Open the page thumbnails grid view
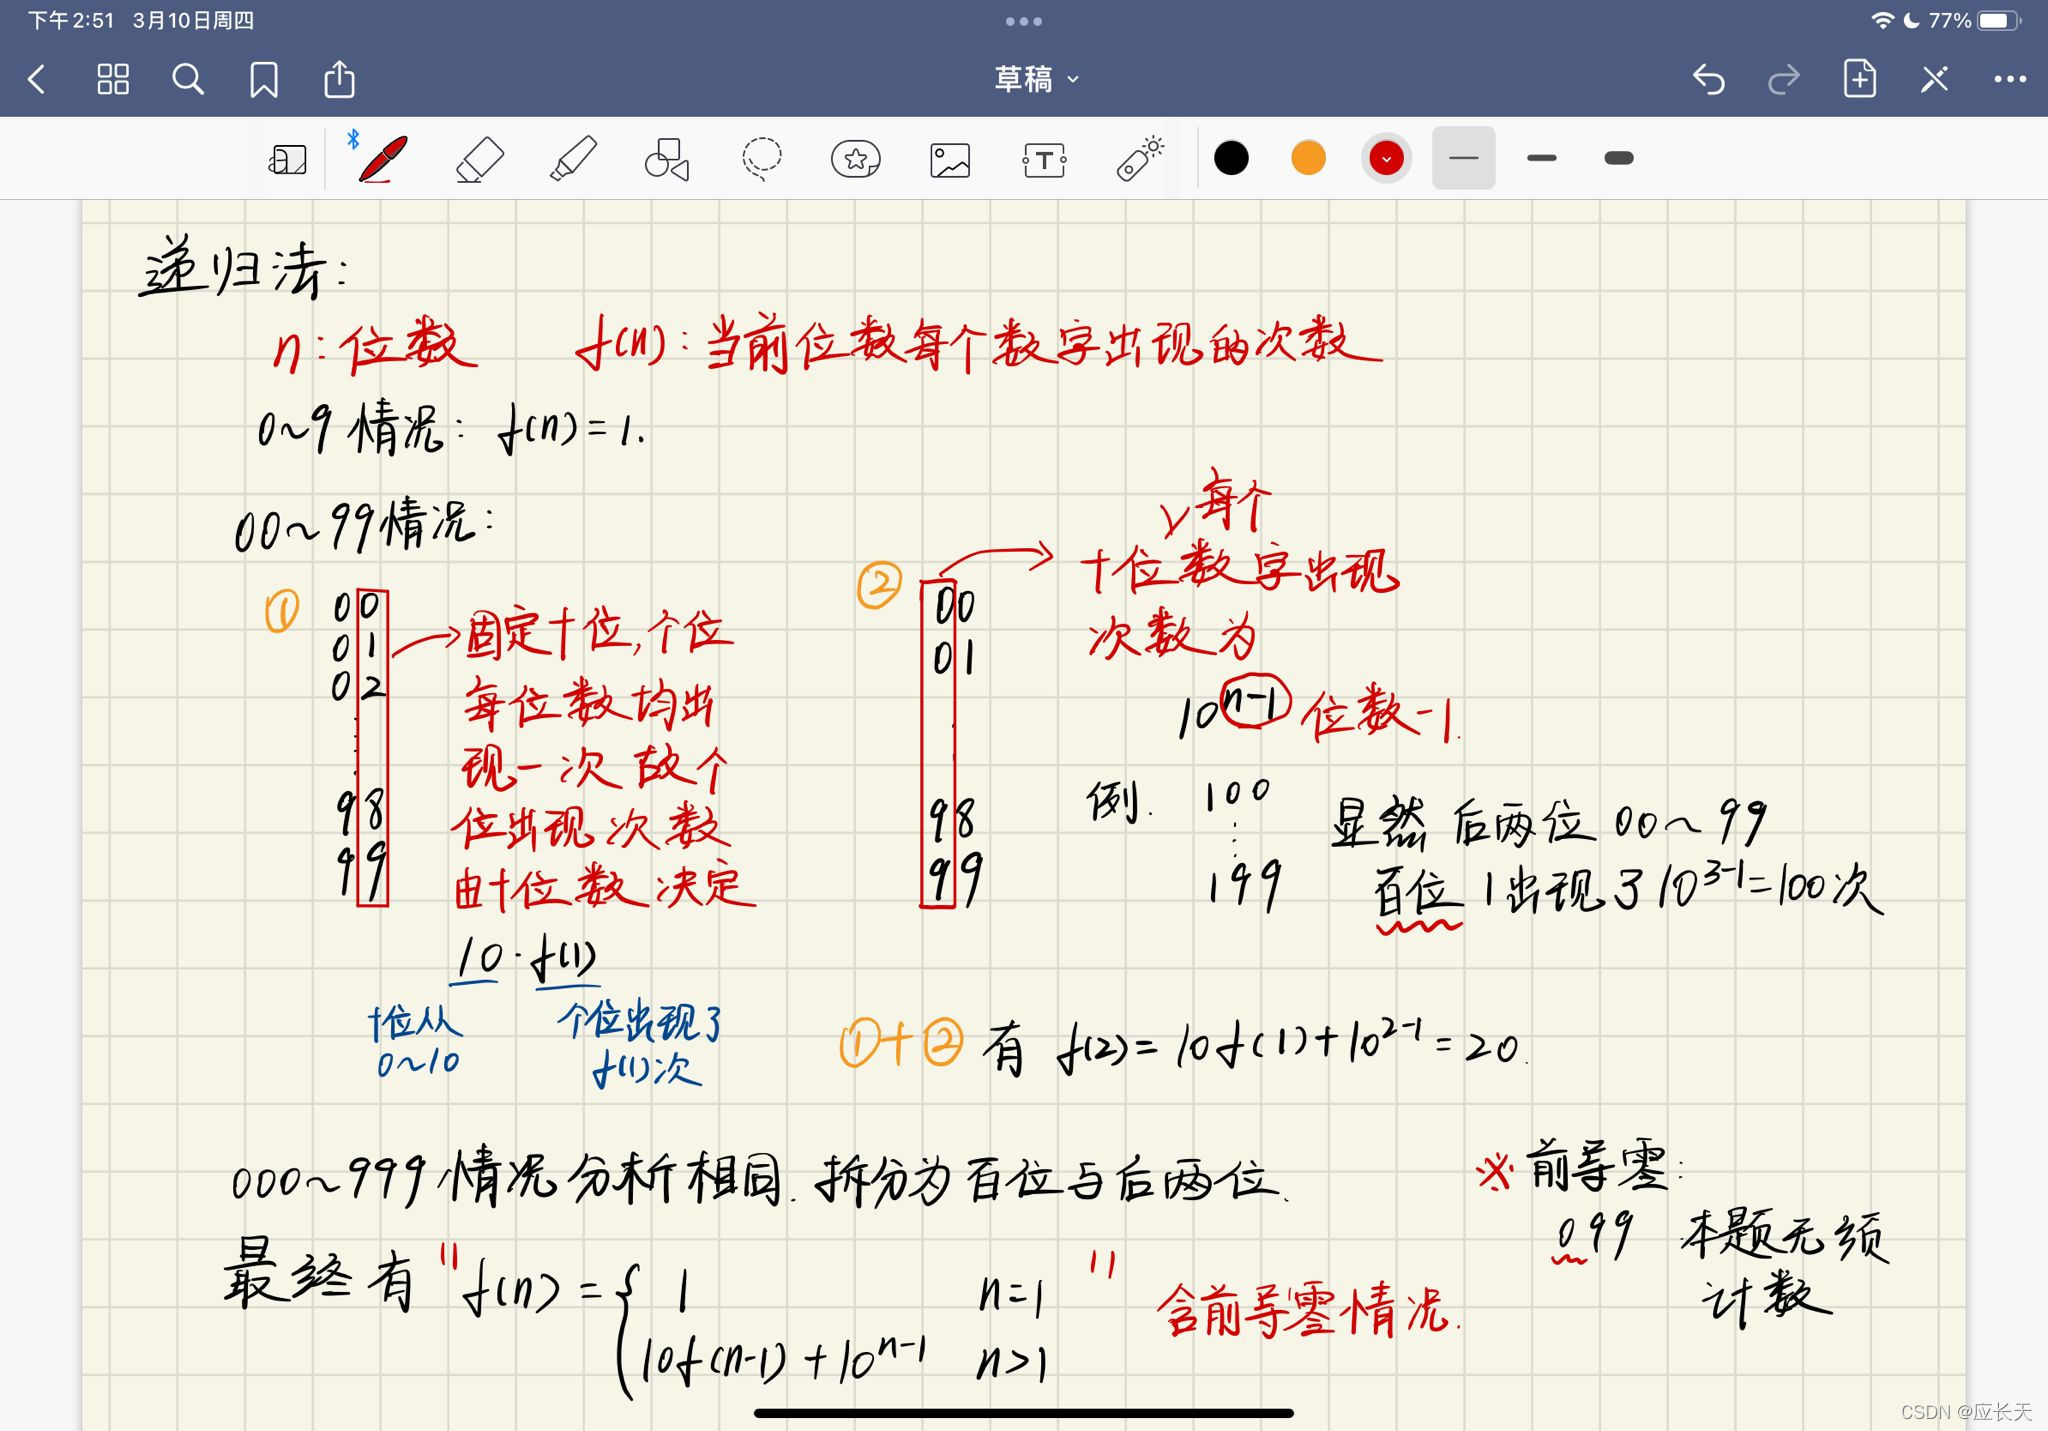Viewport: 2048px width, 1431px height. click(x=113, y=79)
